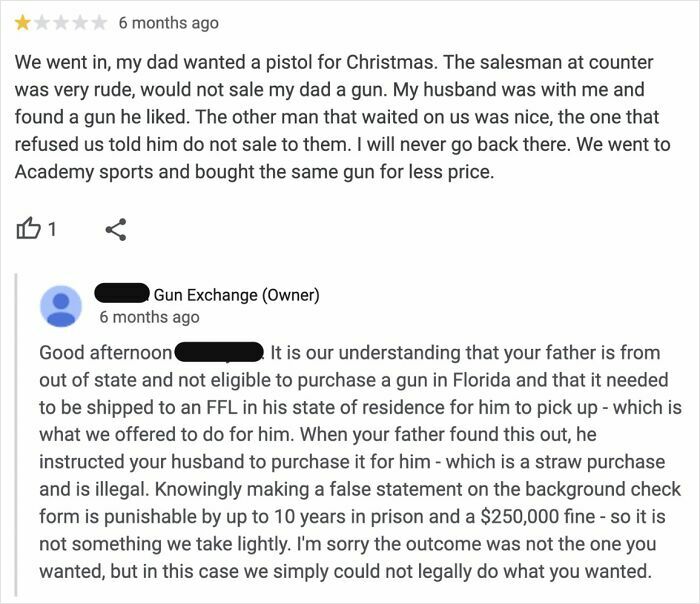The image size is (700, 604).
Task: Click the 'Good afternoon' greeting in reply
Action: click(x=105, y=353)
